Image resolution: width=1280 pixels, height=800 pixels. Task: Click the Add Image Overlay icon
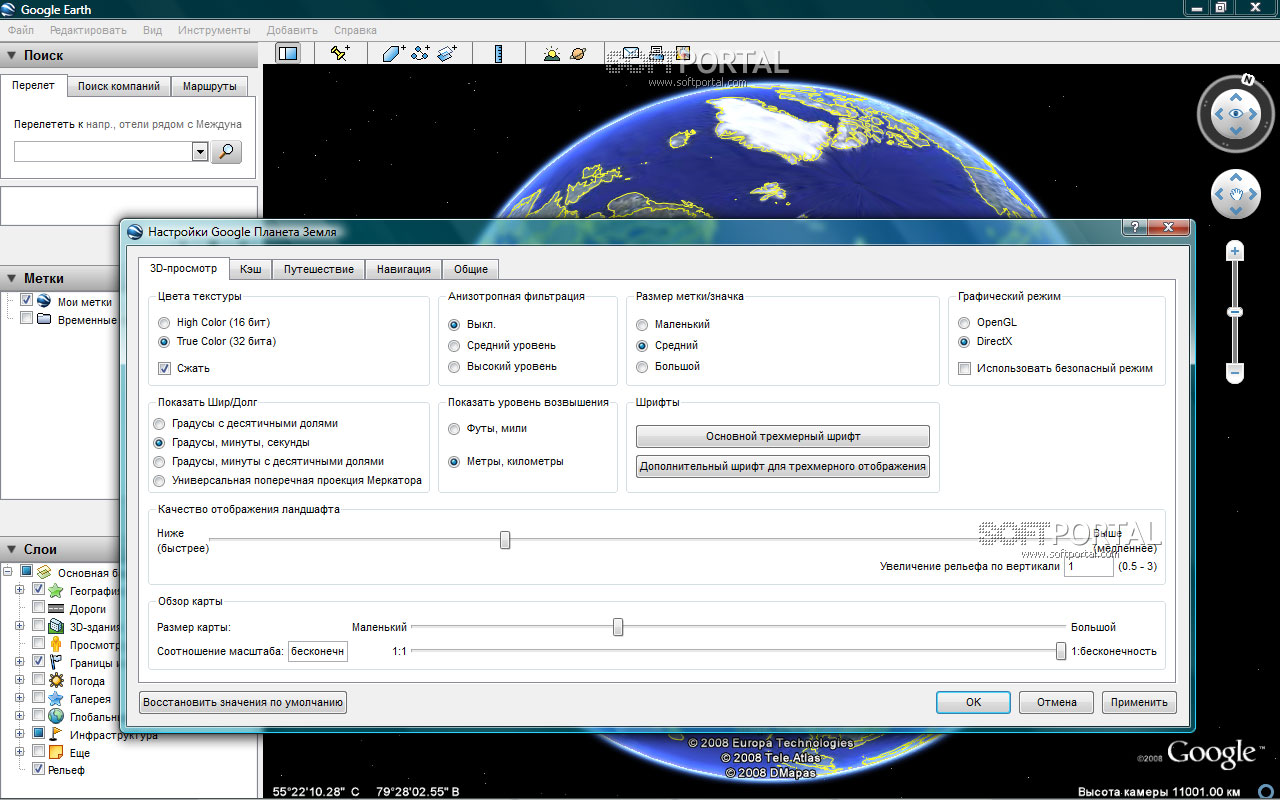pos(447,53)
